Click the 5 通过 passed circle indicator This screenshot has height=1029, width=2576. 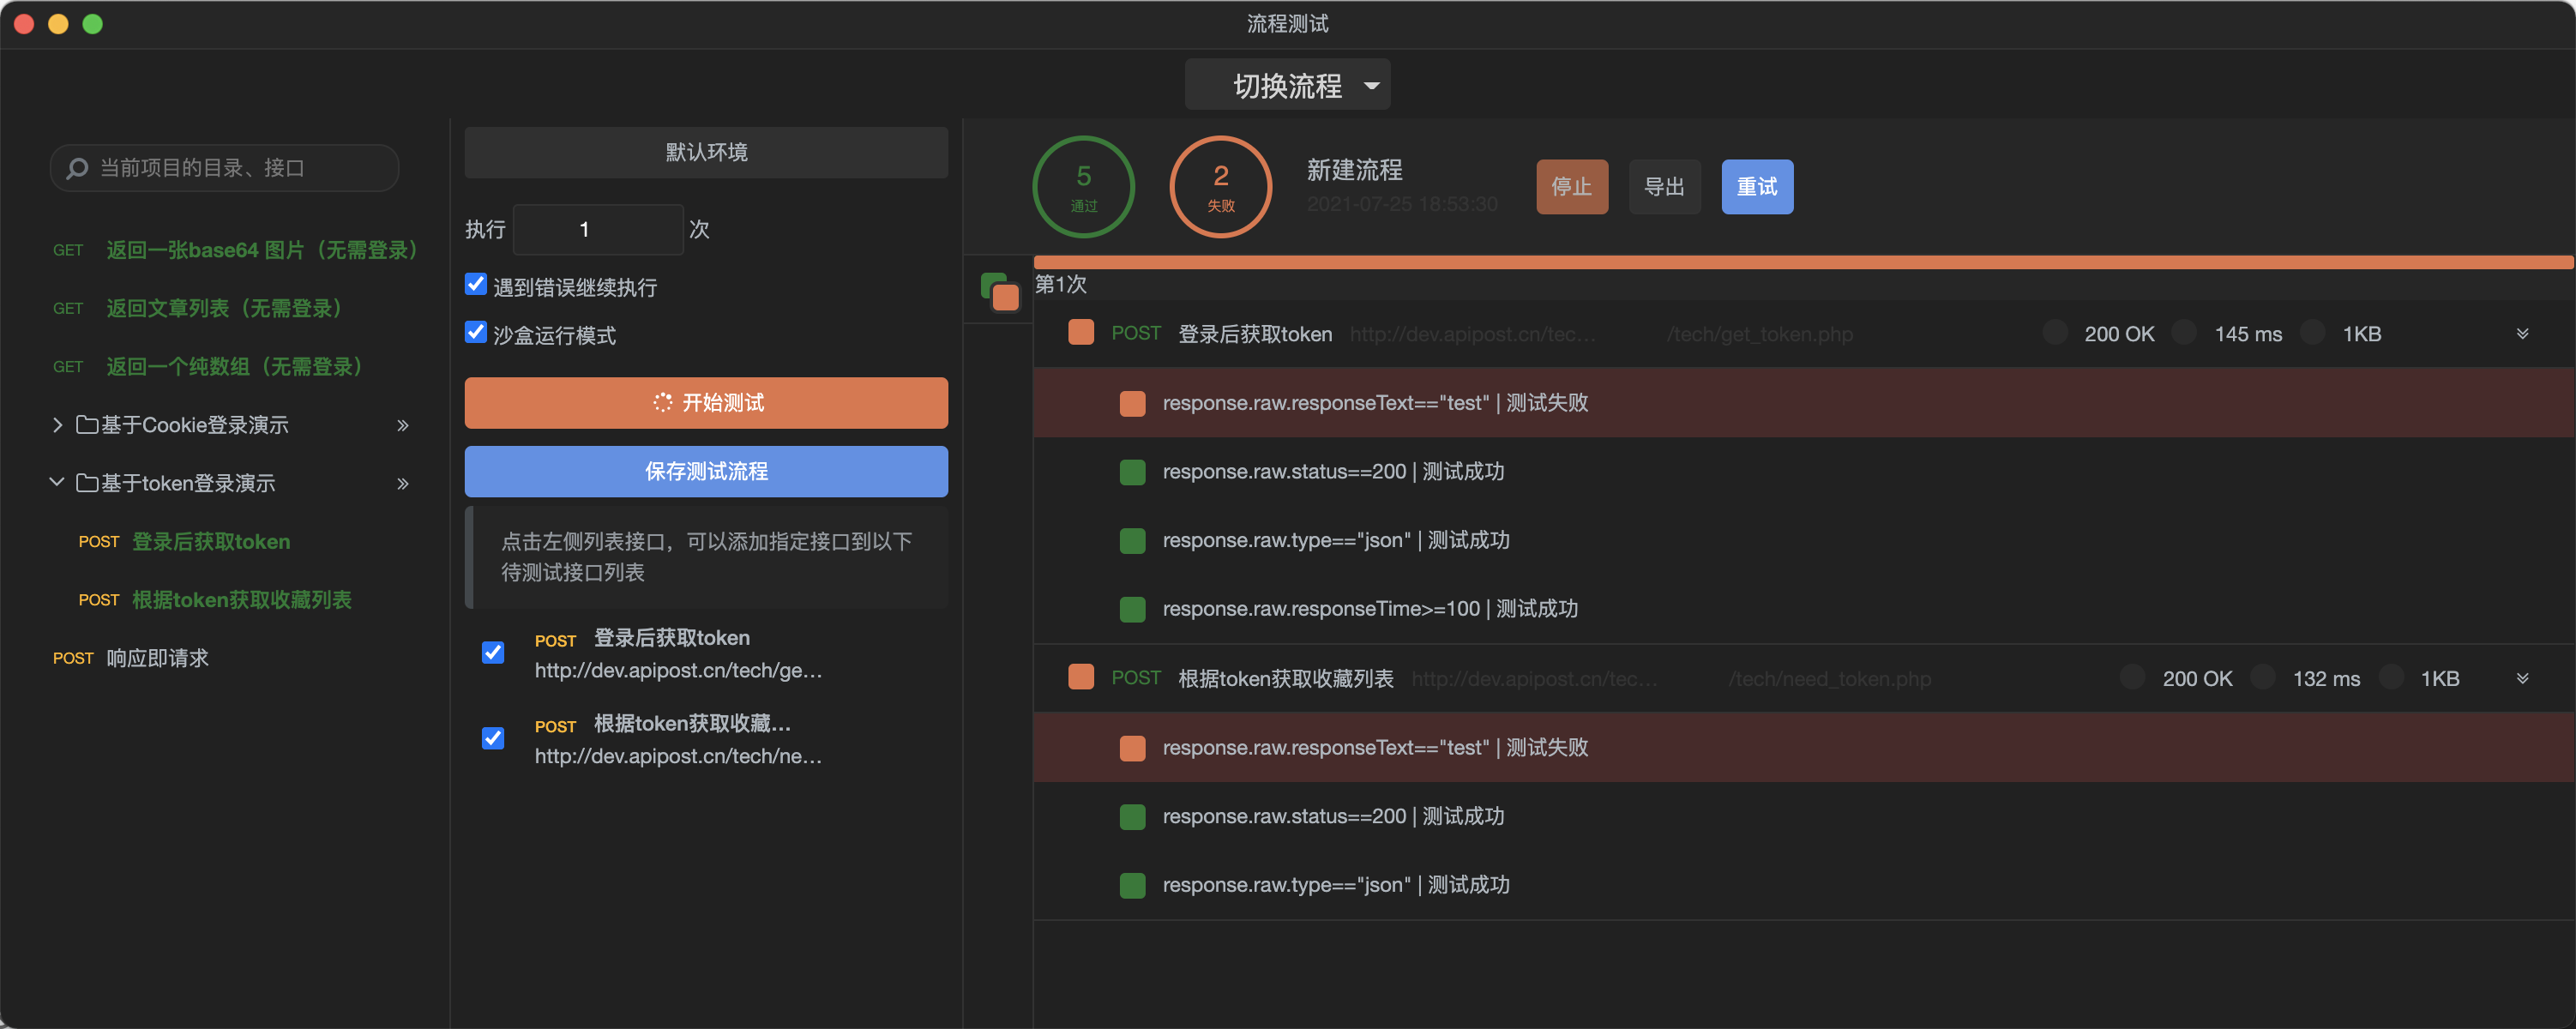(1083, 187)
